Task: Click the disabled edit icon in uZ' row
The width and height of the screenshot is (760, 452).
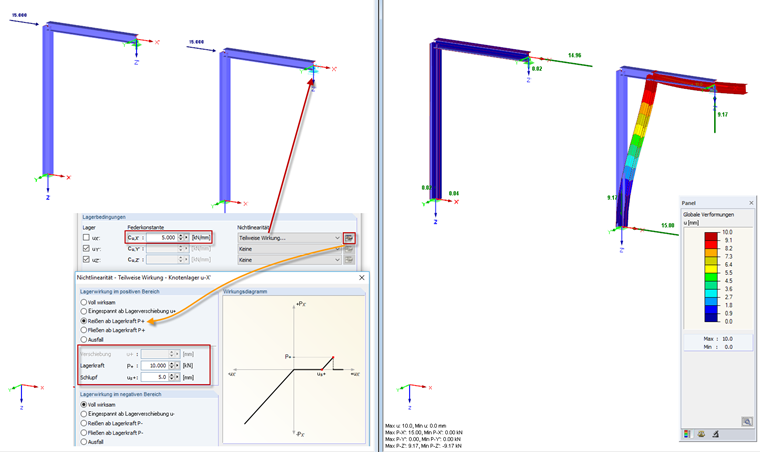Action: tap(348, 260)
